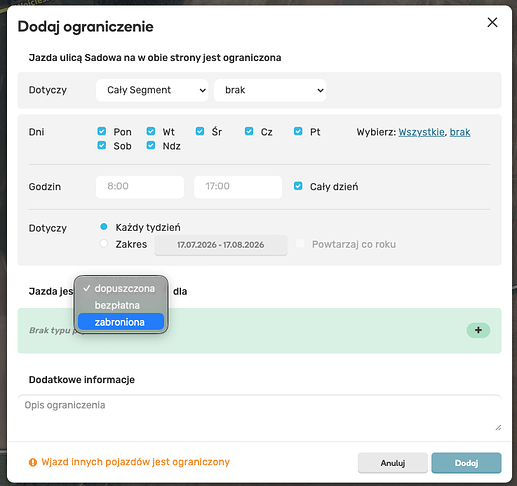Click the brak link next to Wybierz
This screenshot has height=486, width=517.
pos(460,132)
